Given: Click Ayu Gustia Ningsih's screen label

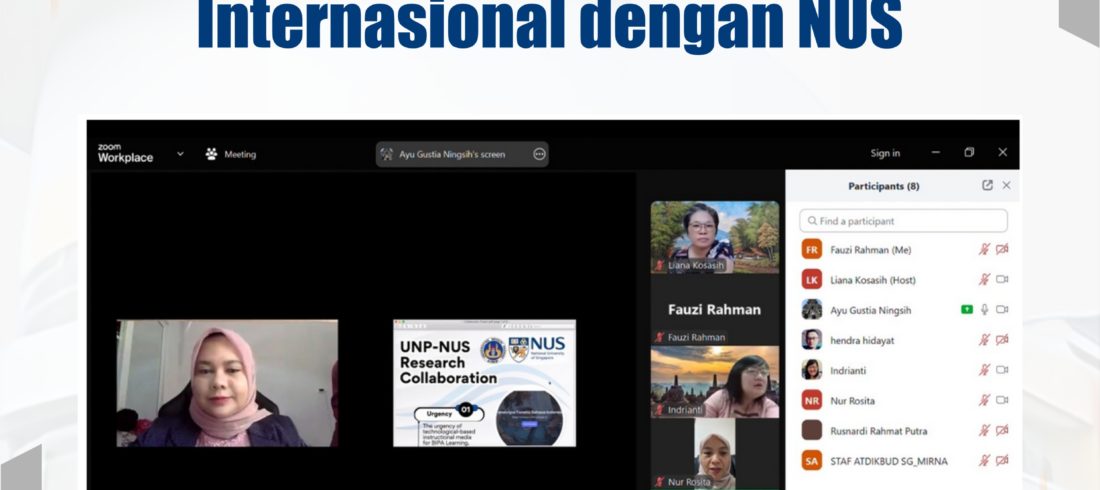Looking at the screenshot, I should (452, 154).
